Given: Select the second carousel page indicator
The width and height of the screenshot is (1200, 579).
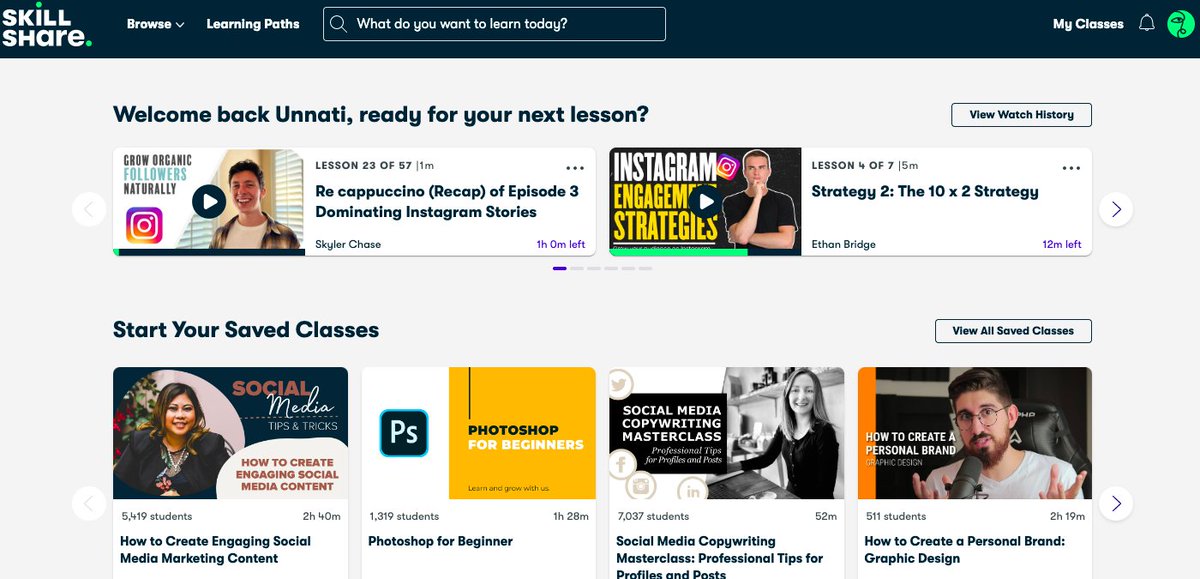Looking at the screenshot, I should tap(577, 268).
